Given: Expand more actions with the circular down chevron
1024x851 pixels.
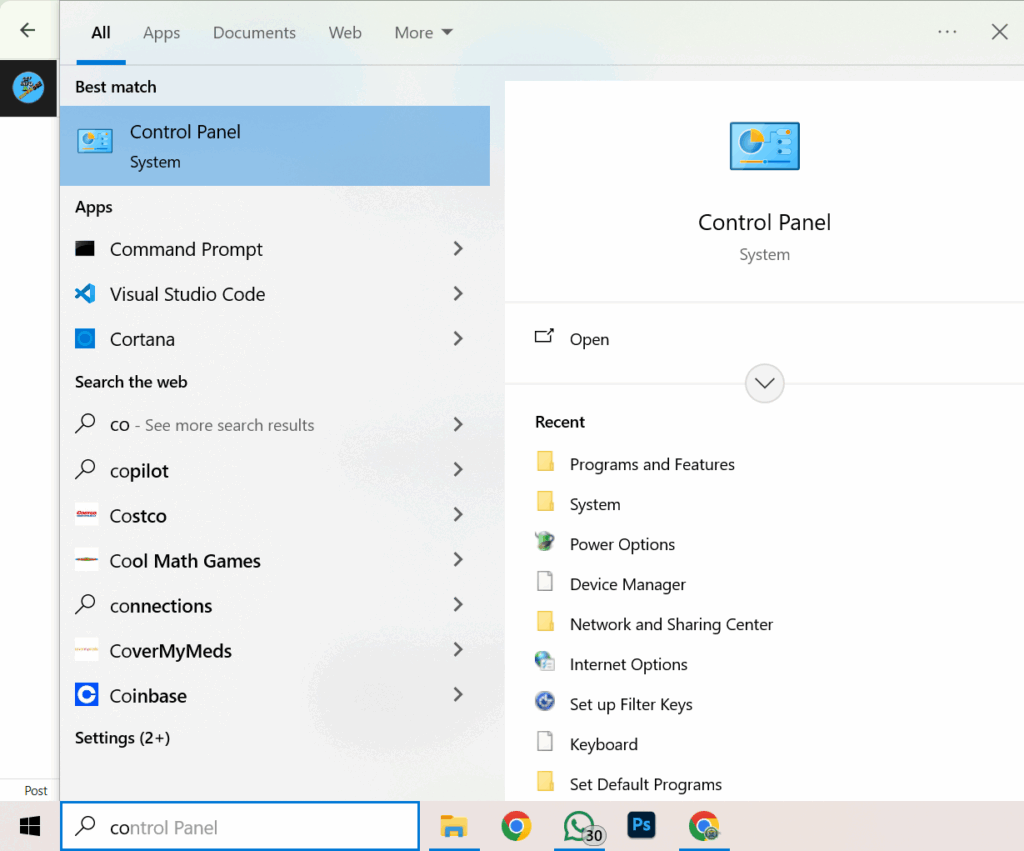Looking at the screenshot, I should [765, 383].
